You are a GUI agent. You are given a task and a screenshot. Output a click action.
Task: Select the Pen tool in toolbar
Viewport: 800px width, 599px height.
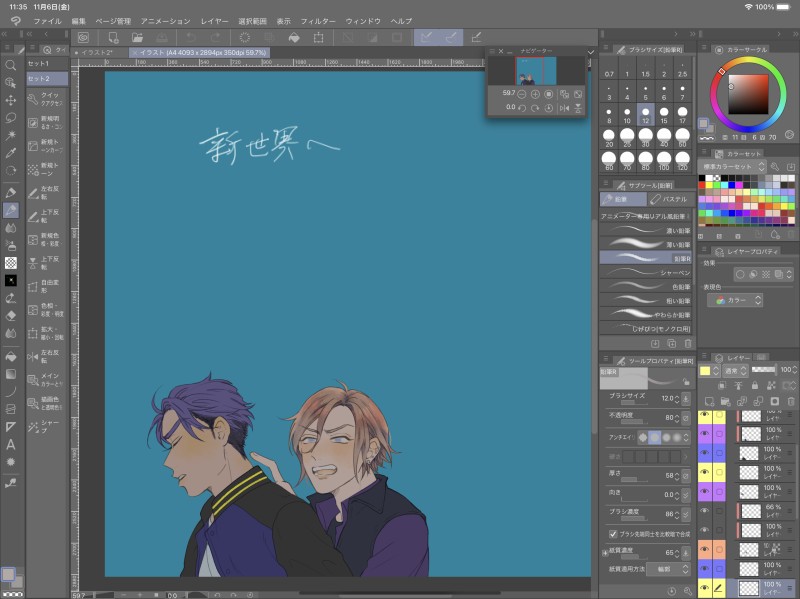(x=10, y=193)
